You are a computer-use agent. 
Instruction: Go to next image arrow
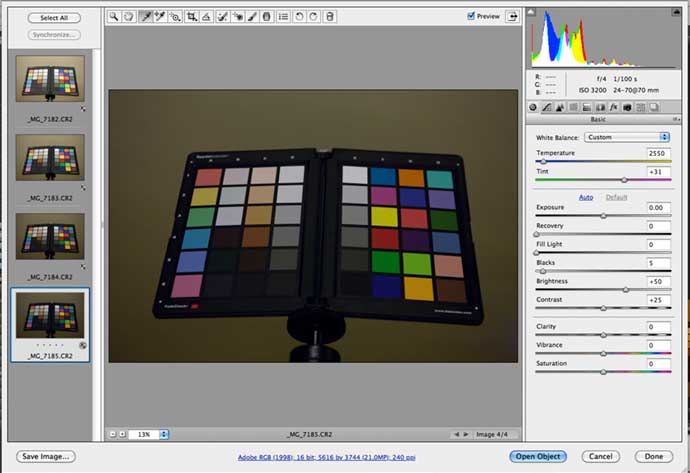[466, 434]
